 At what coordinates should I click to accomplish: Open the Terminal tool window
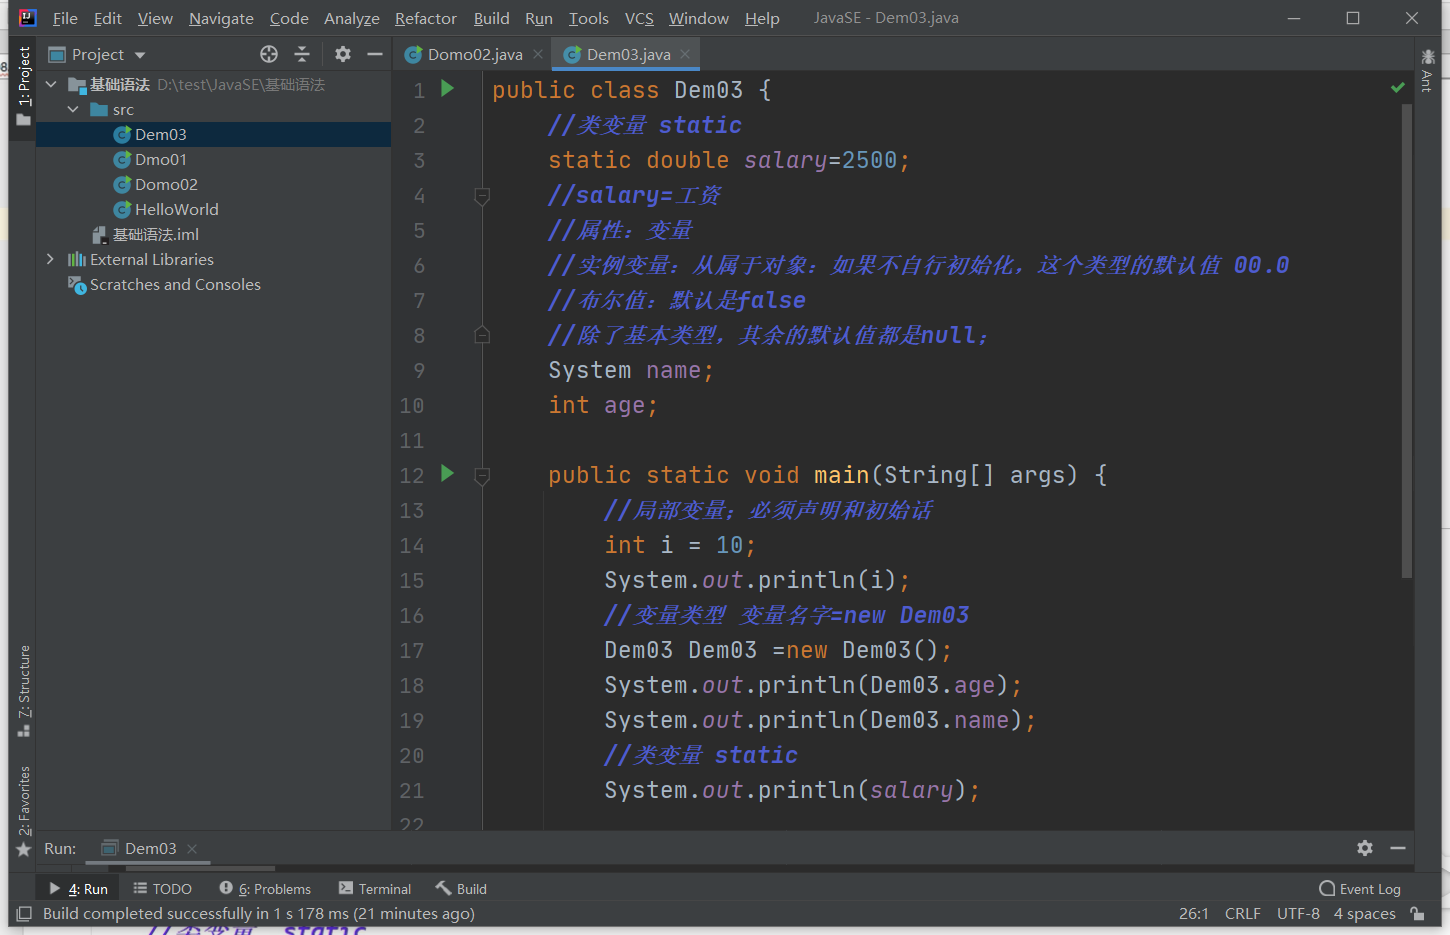click(x=375, y=889)
